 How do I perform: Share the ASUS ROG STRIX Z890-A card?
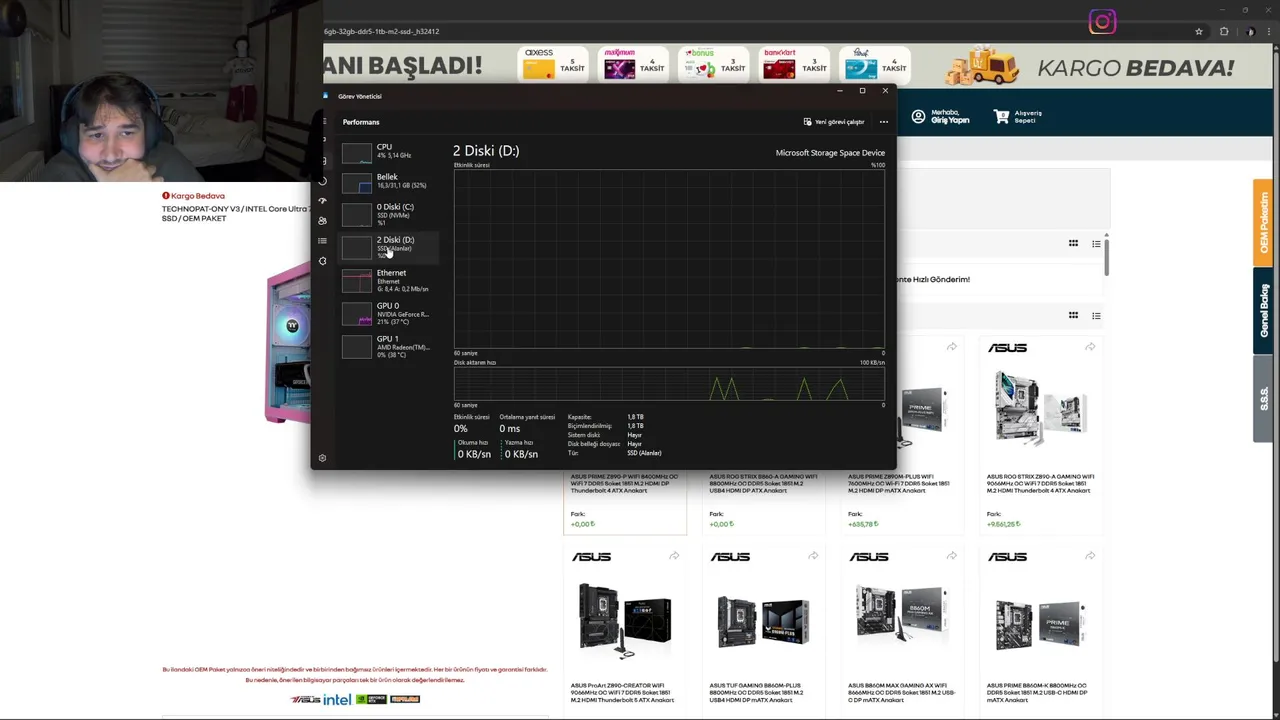[1090, 347]
